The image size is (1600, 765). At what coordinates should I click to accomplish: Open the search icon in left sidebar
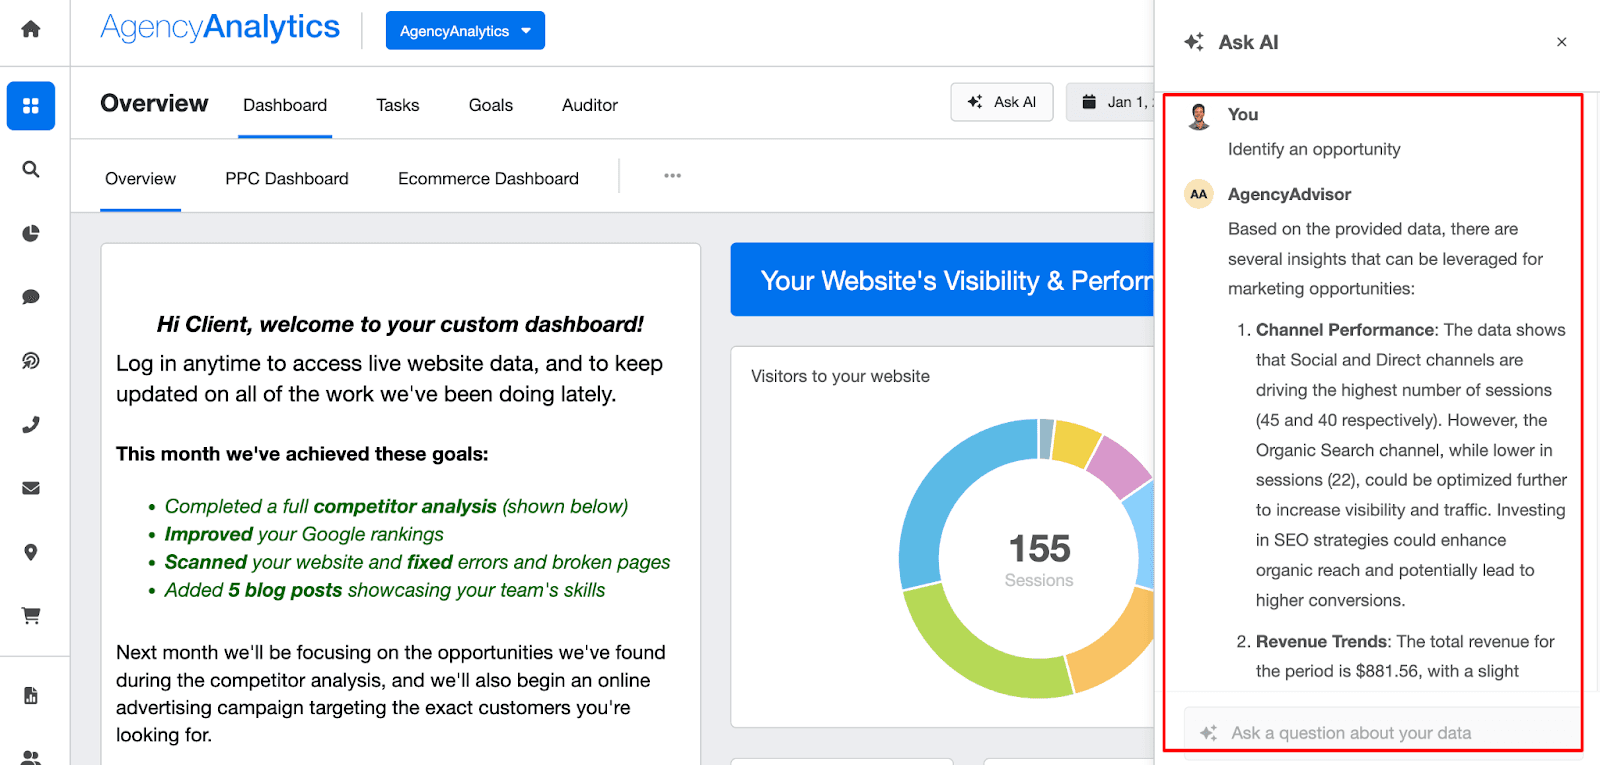(x=31, y=169)
